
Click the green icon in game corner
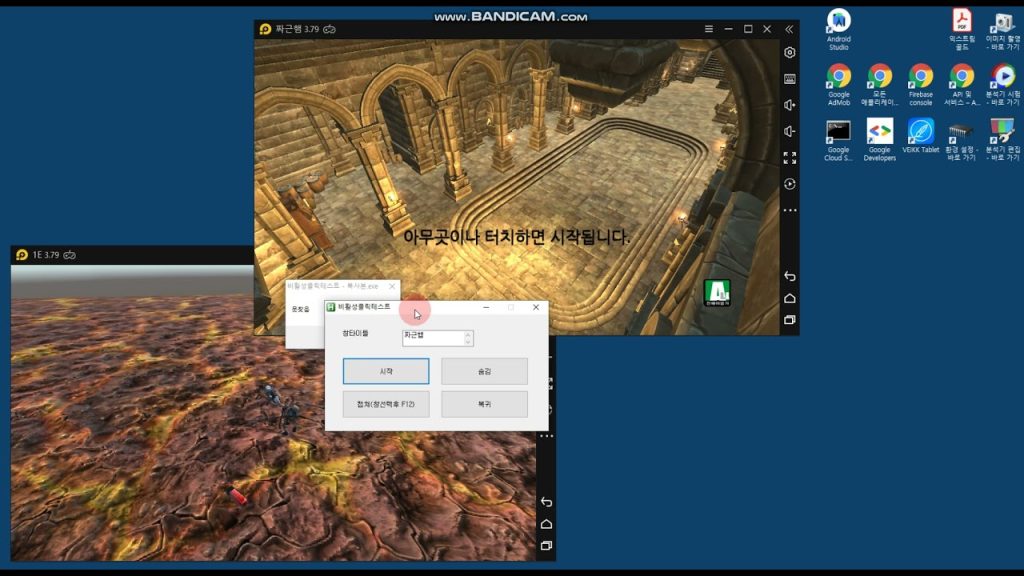(716, 291)
